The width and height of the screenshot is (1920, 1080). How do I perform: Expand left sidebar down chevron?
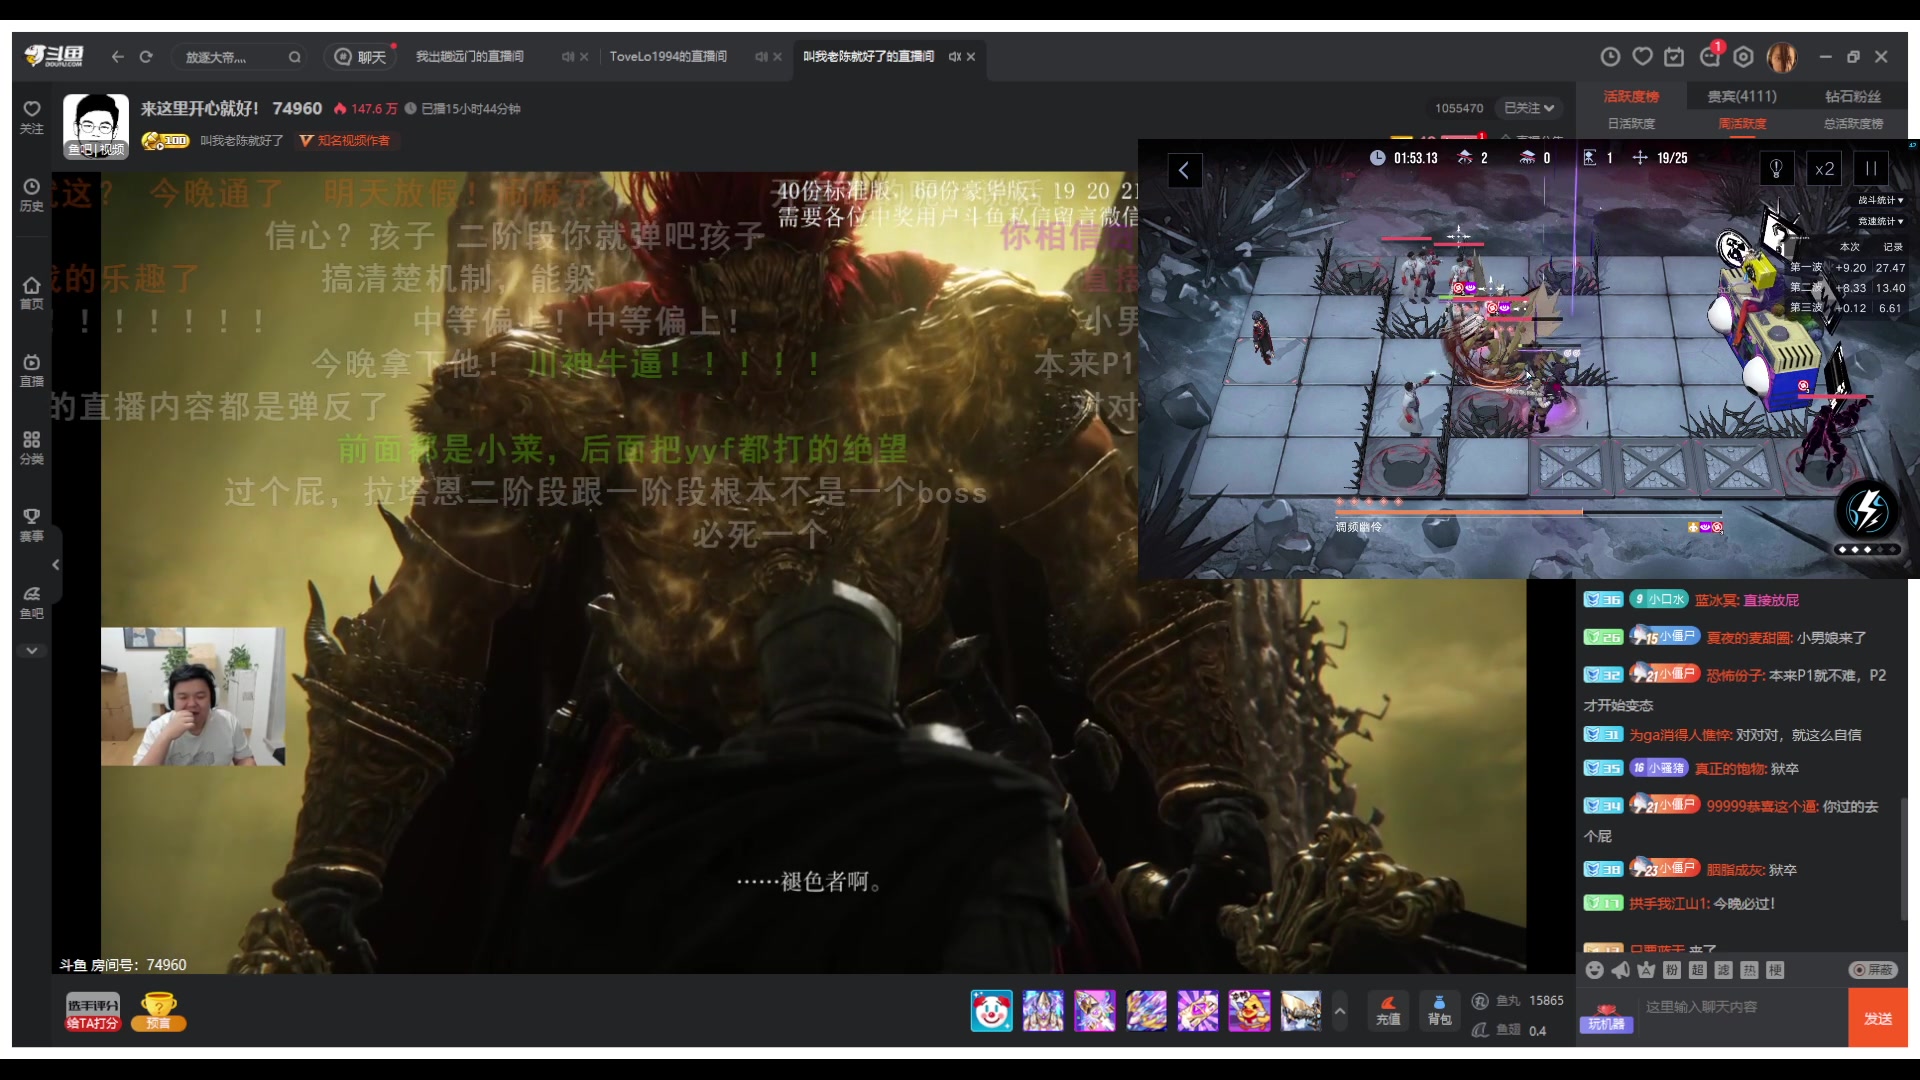(32, 650)
